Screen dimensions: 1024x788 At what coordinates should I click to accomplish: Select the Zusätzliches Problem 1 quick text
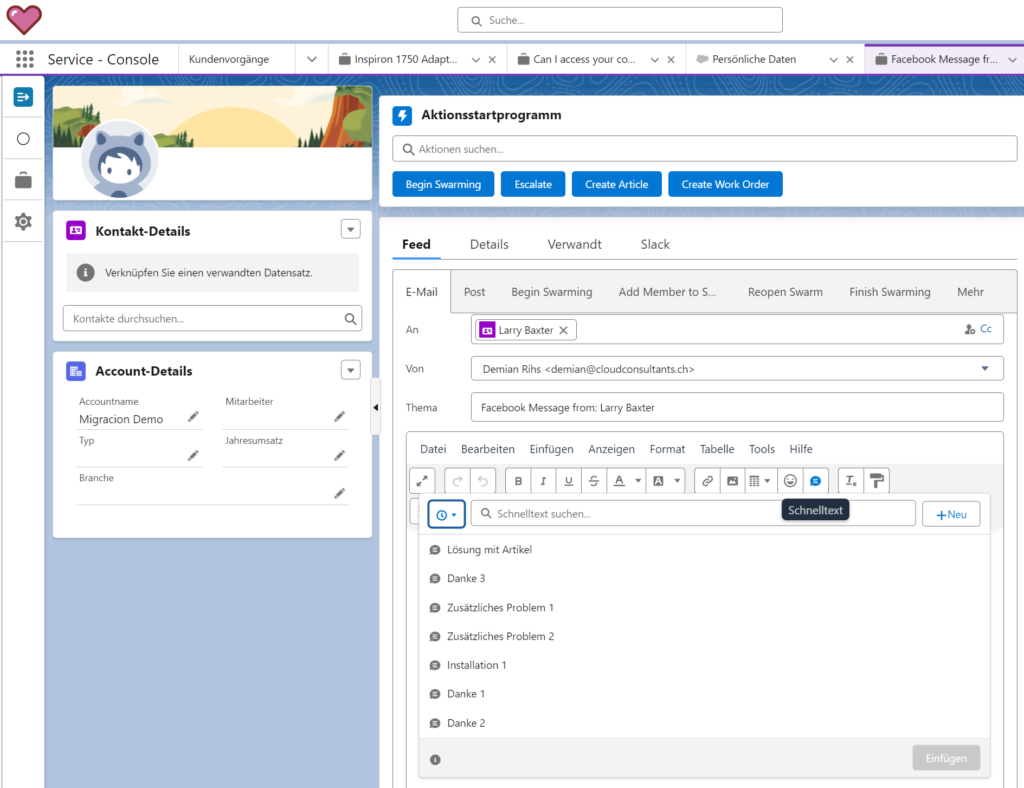coord(499,607)
